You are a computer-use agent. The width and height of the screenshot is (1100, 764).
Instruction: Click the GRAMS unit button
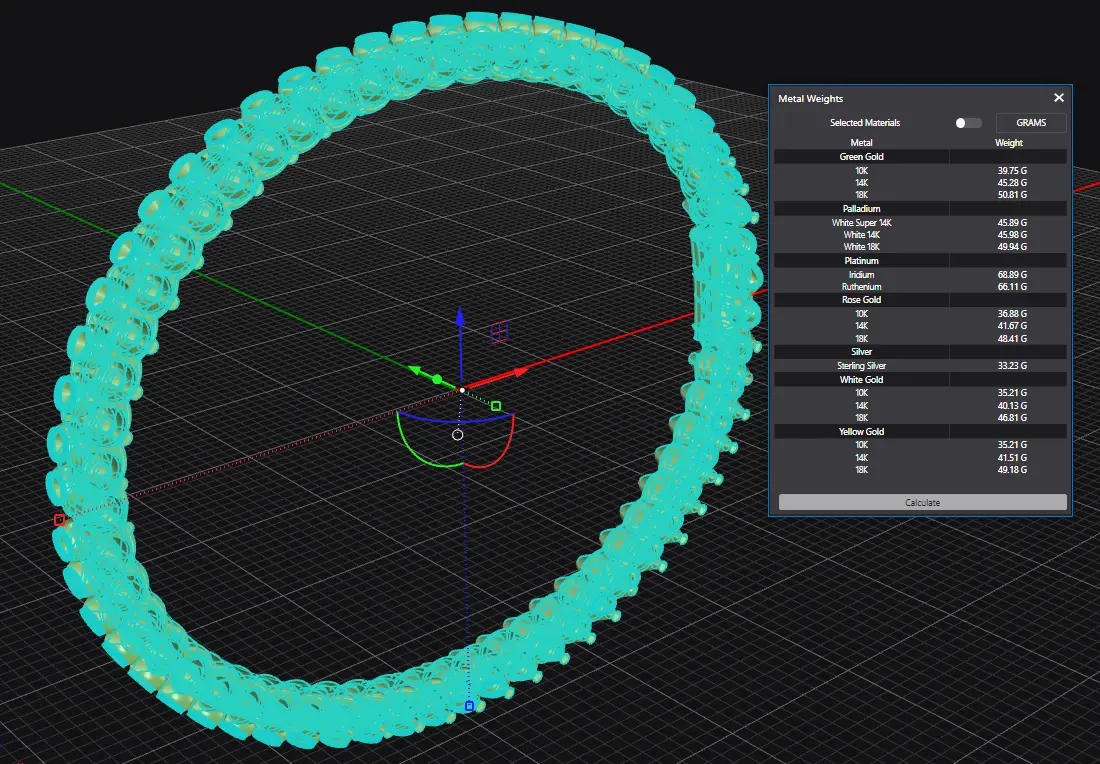[x=1030, y=123]
